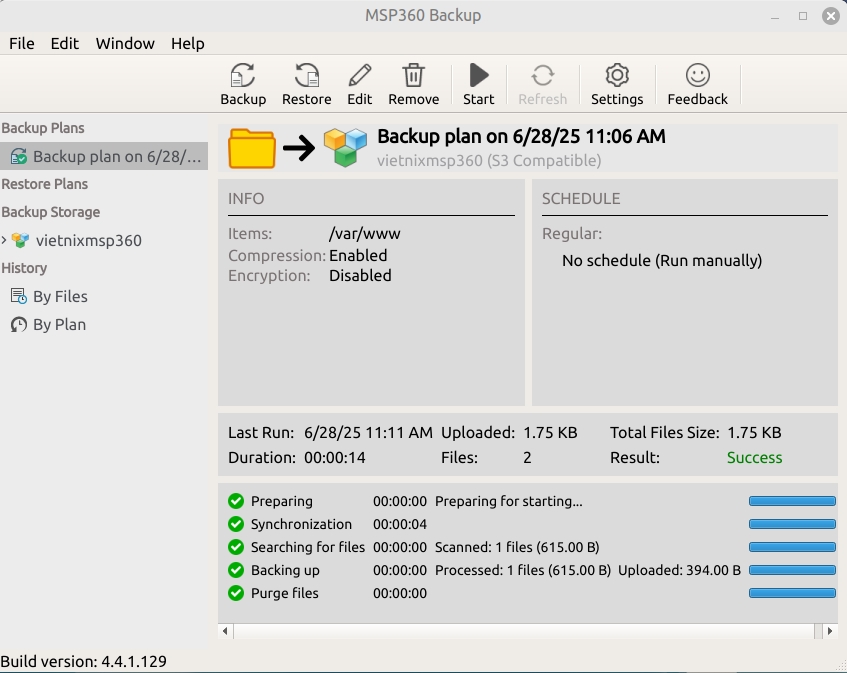Image resolution: width=847 pixels, height=673 pixels.
Task: Click the Compression 'Enabled' value
Action: [x=358, y=255]
